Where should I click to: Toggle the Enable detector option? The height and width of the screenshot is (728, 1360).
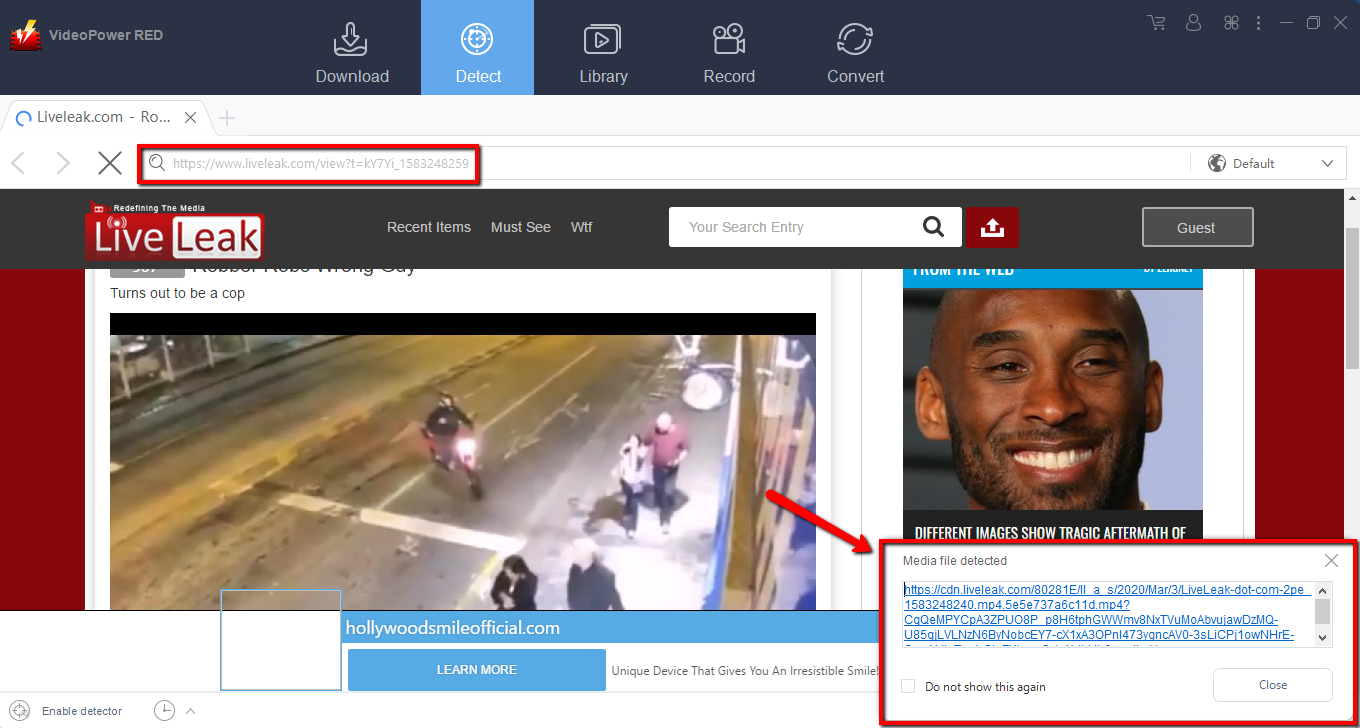coord(20,710)
